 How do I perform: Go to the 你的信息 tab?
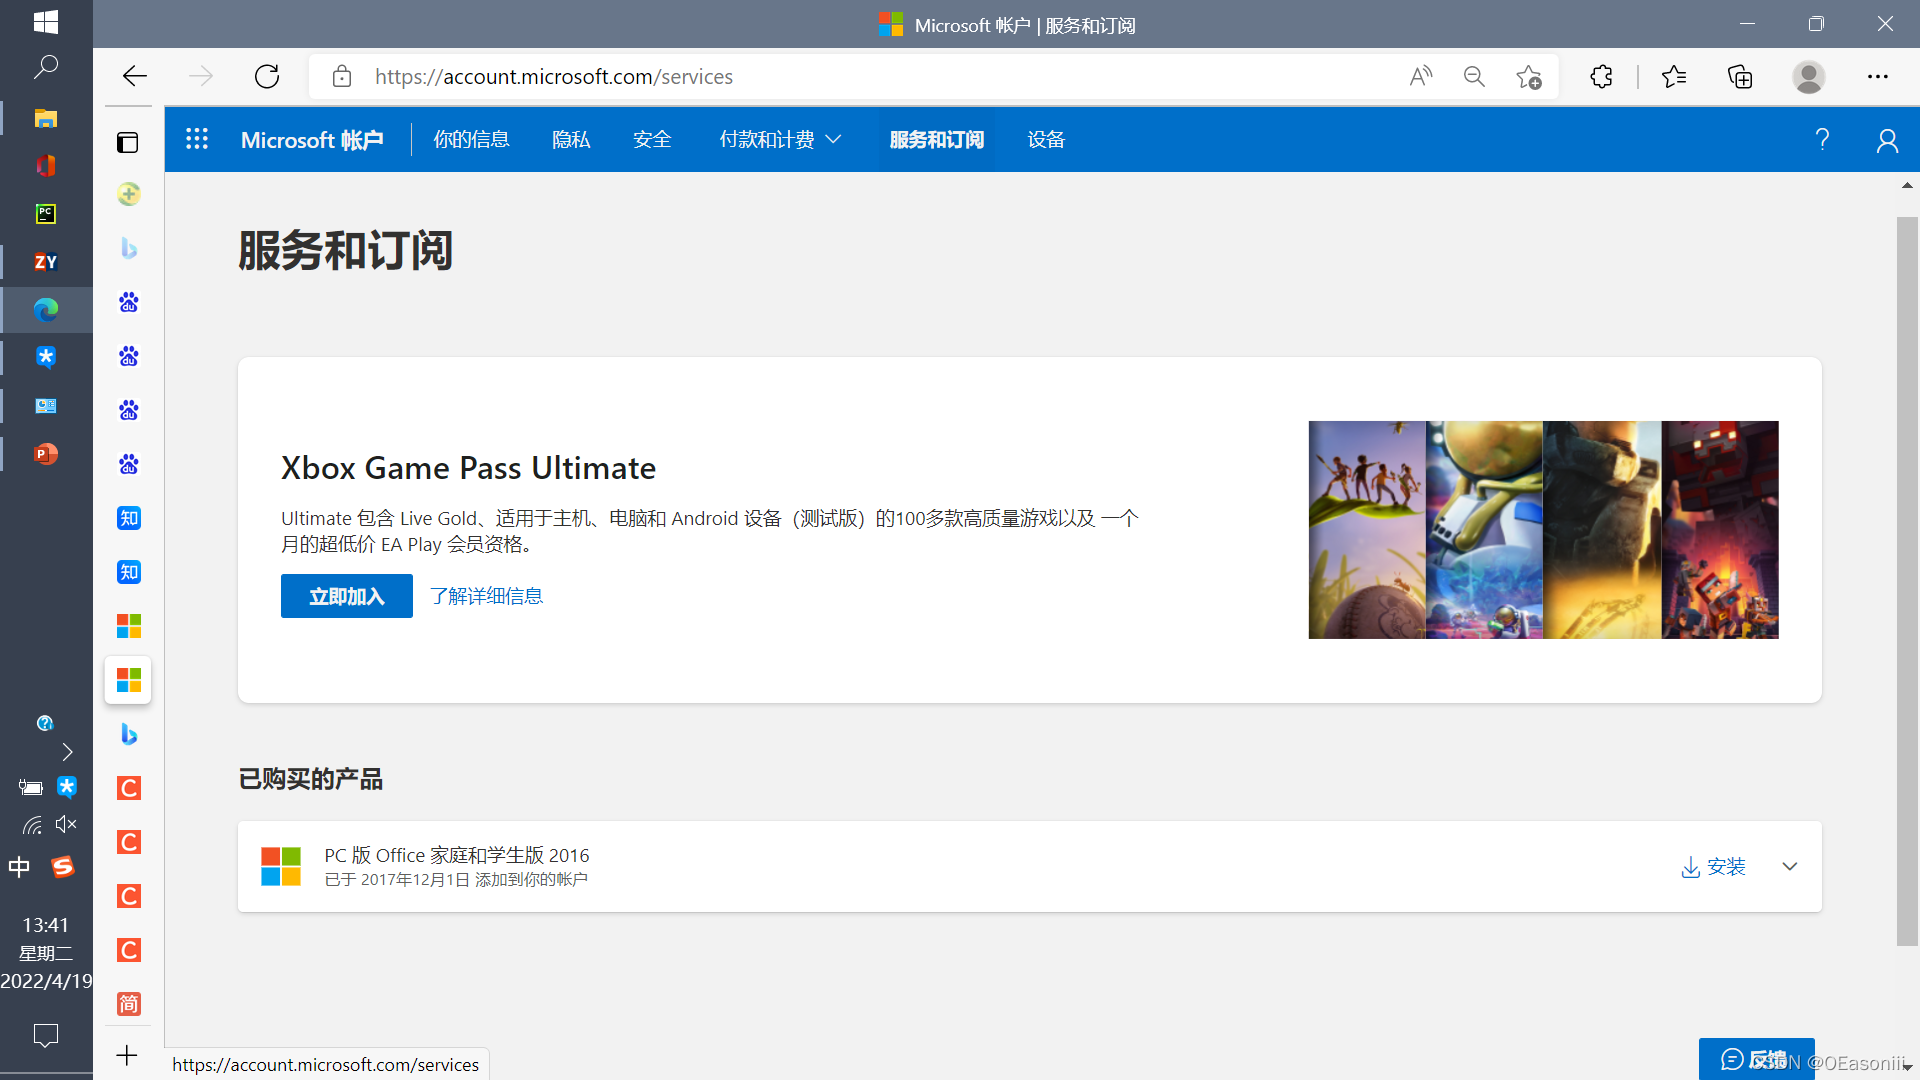click(x=471, y=139)
